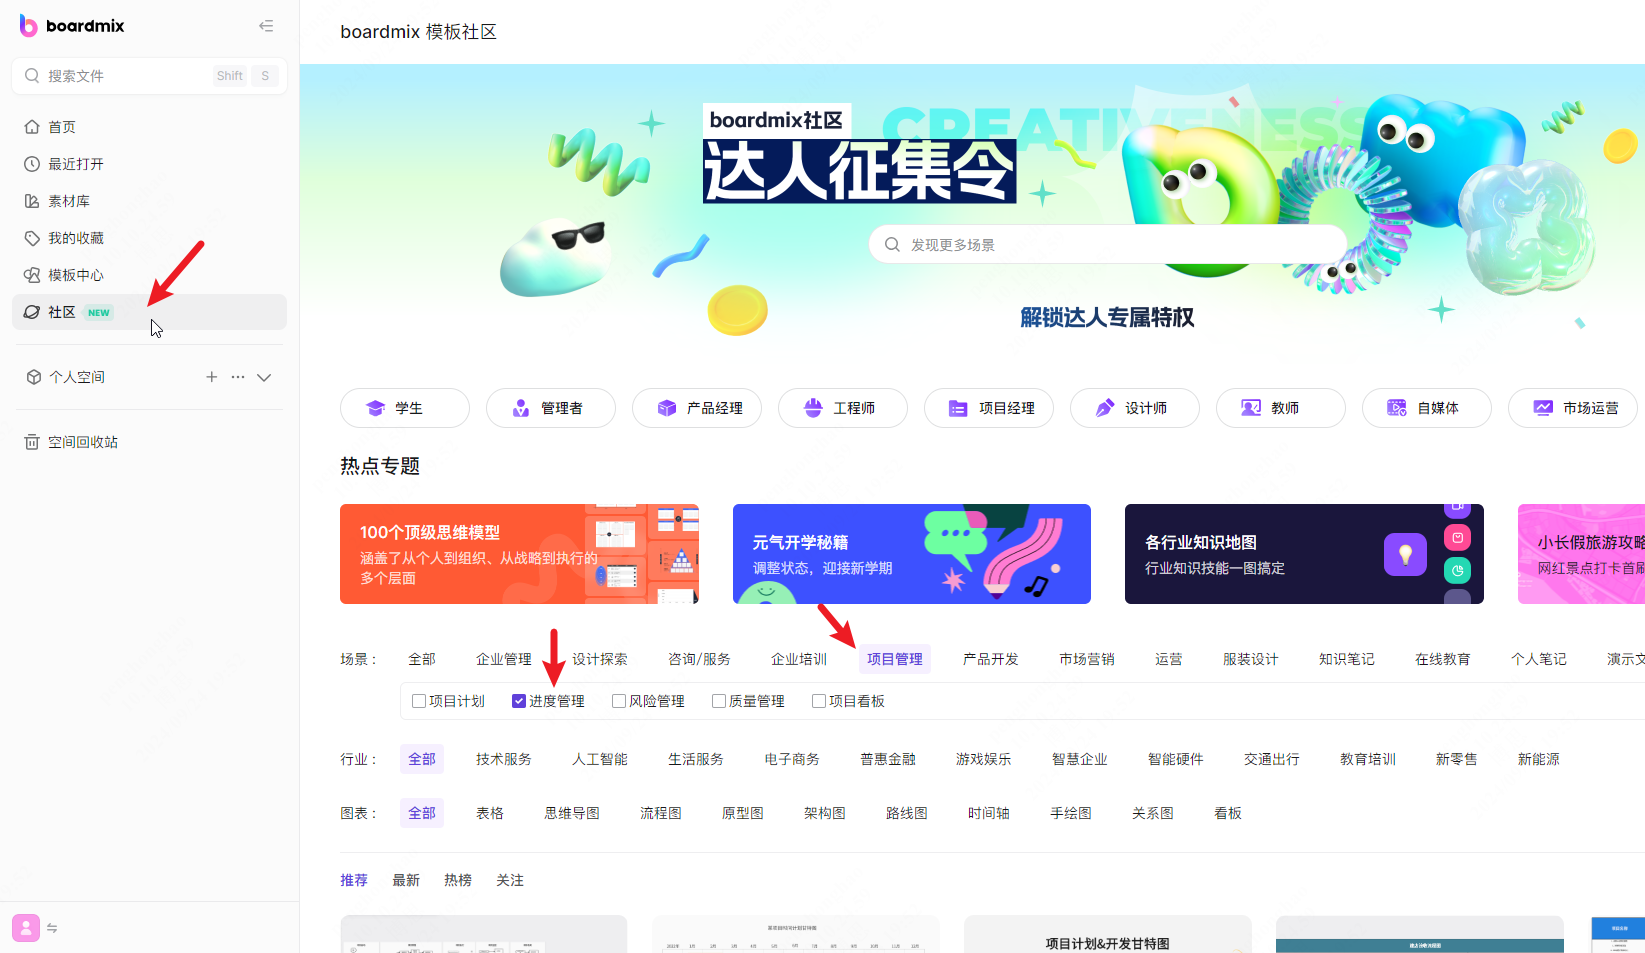1645x953 pixels.
Task: Select the 市场运营 chart icon
Action: pos(1543,408)
